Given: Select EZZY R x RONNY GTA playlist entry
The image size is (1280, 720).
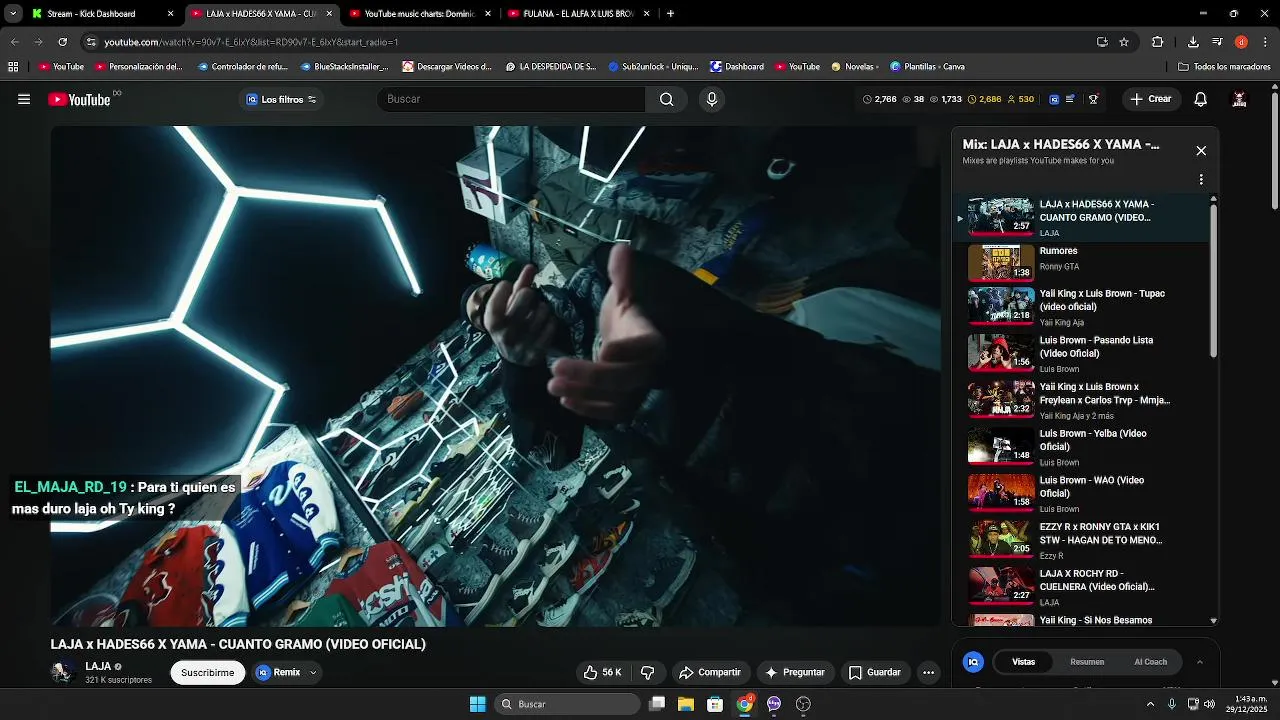Looking at the screenshot, I should pyautogui.click(x=1081, y=541).
